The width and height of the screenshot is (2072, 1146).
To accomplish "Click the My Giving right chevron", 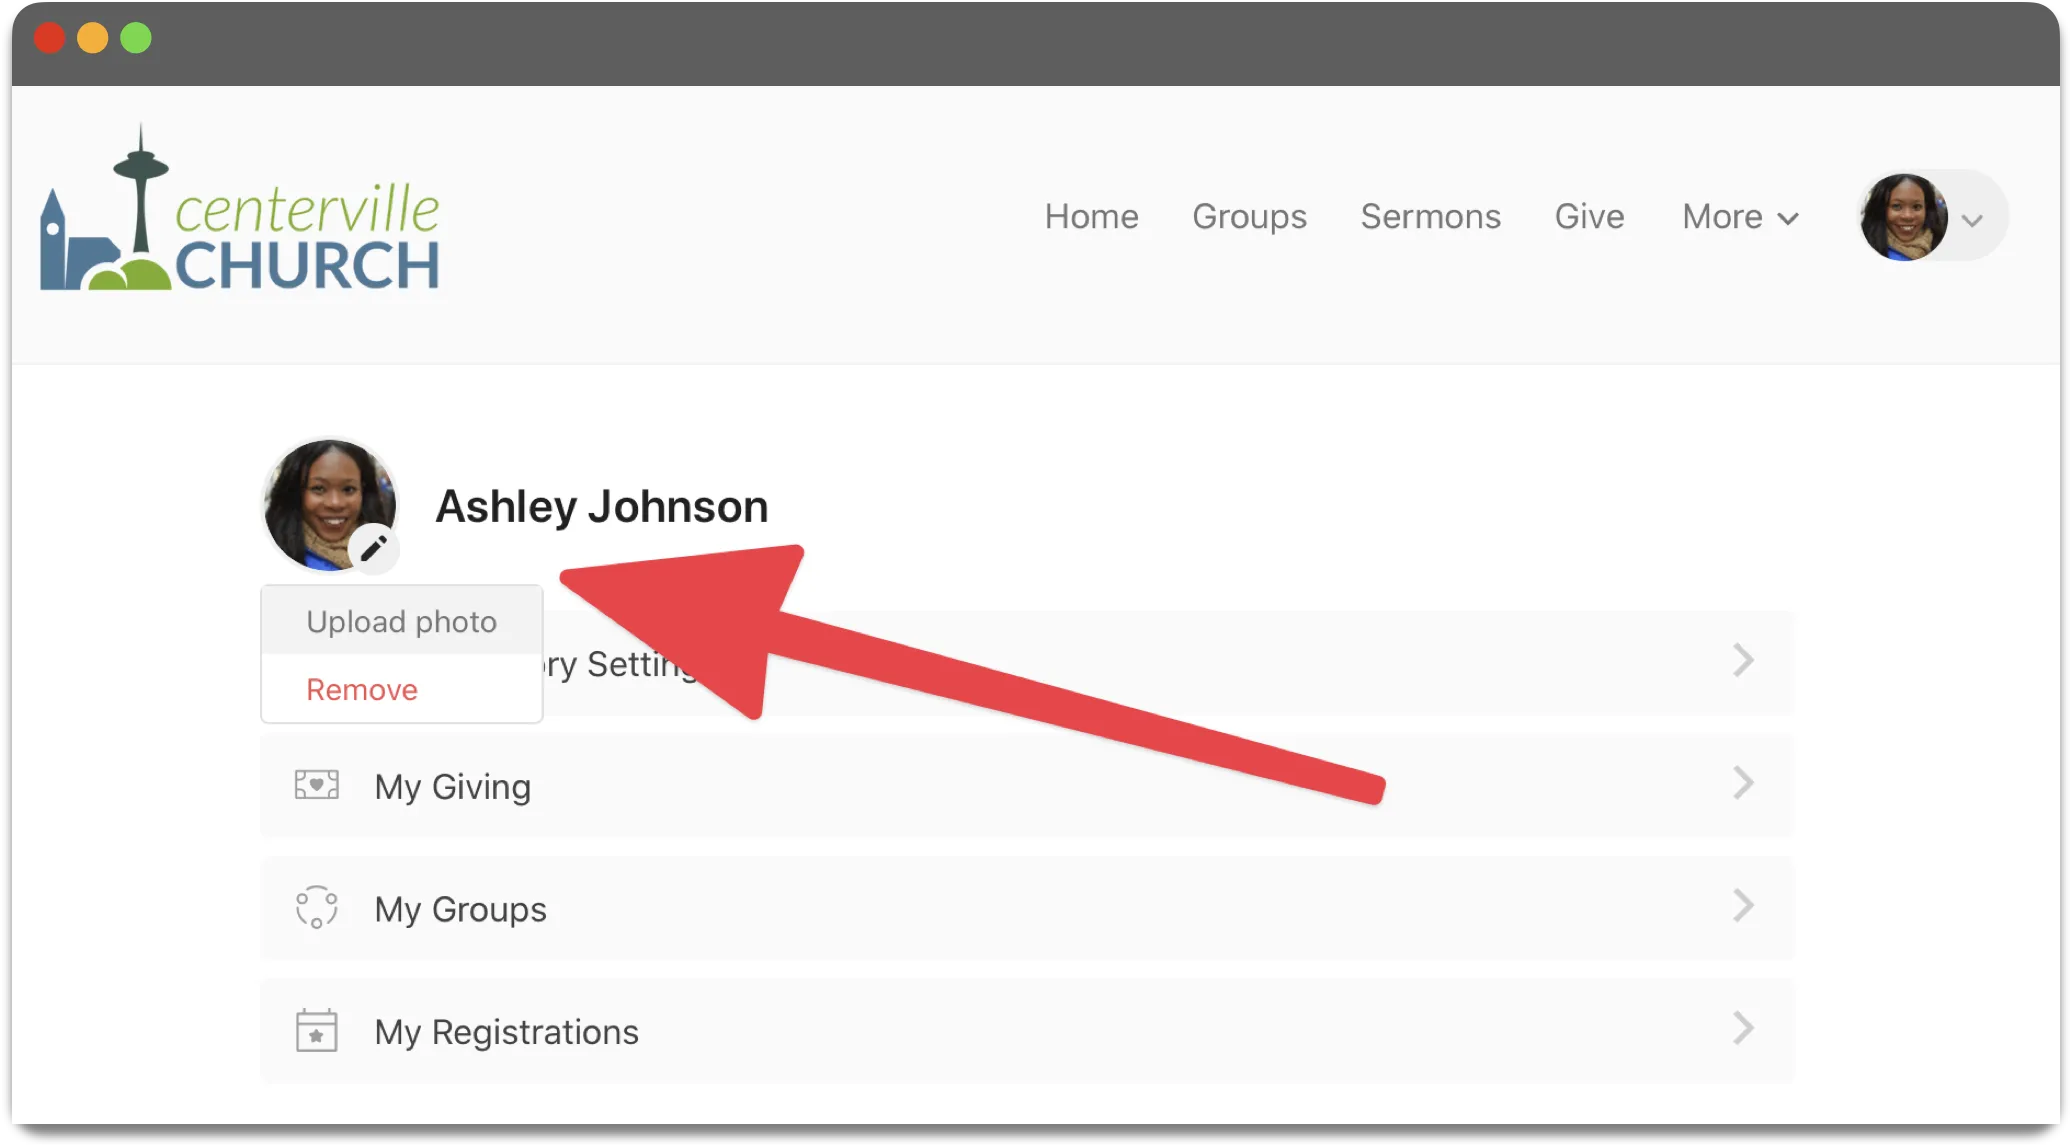I will (1743, 783).
